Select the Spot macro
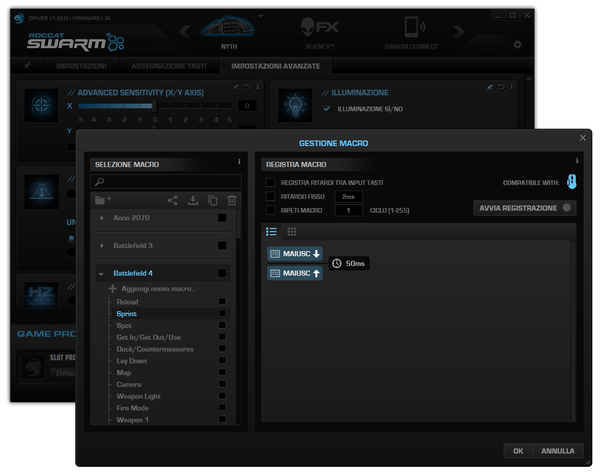 (x=124, y=325)
